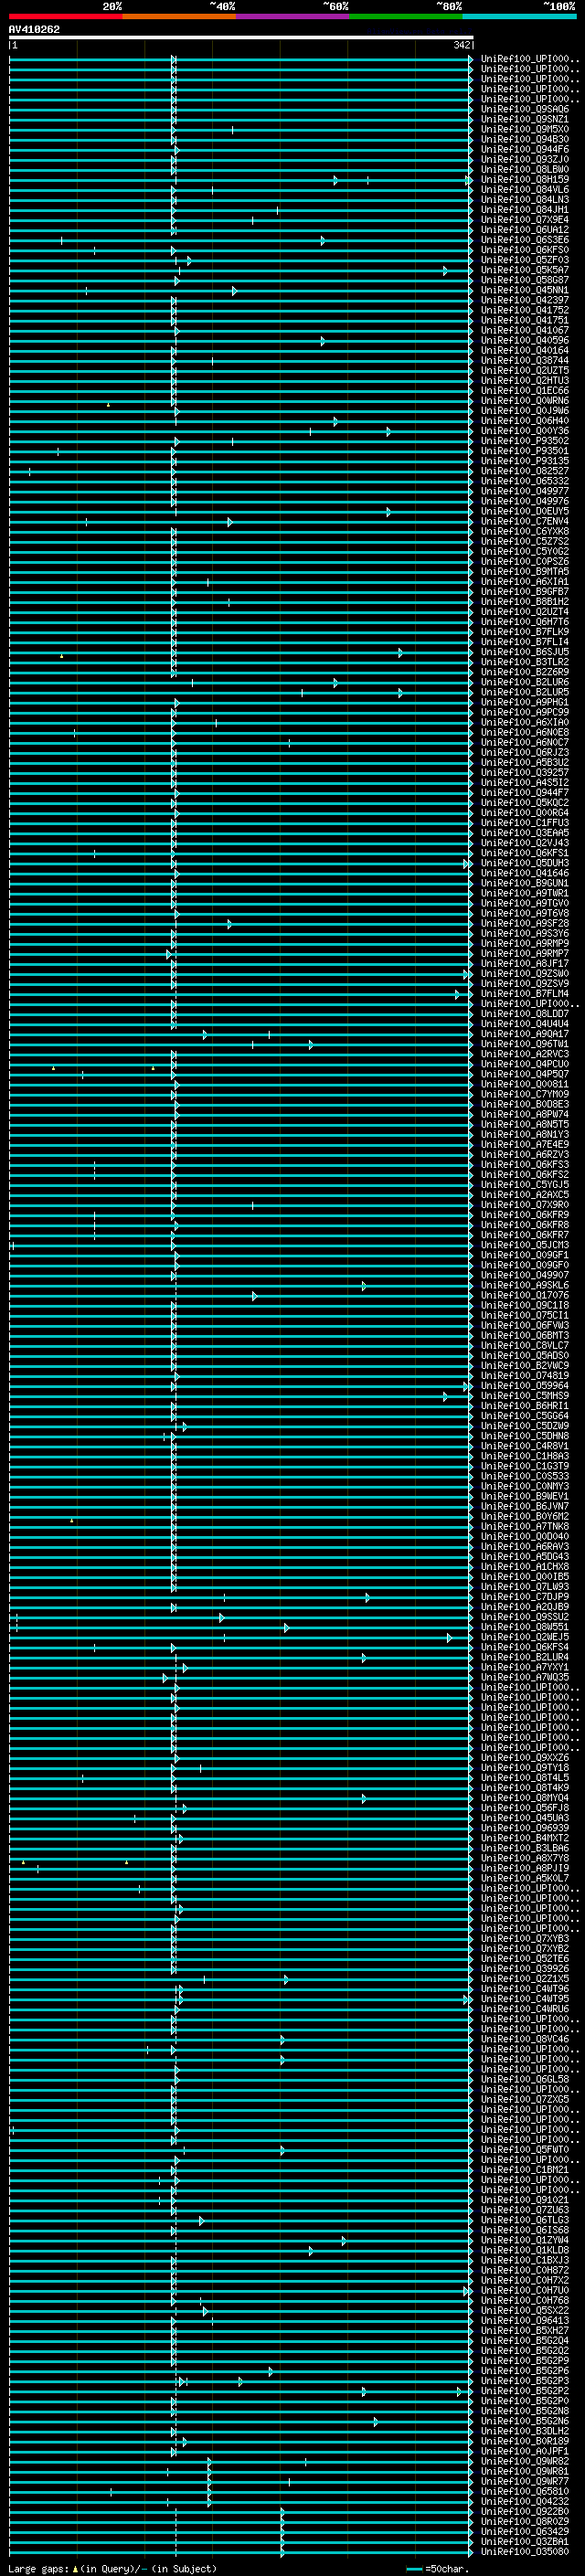Open hit UniRef100_Q6UA12
Viewport: 585px width, 2576px height.
525,230
